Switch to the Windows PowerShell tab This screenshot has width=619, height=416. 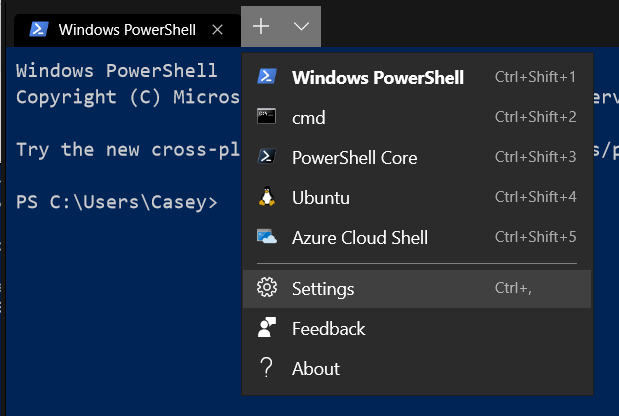coord(116,28)
